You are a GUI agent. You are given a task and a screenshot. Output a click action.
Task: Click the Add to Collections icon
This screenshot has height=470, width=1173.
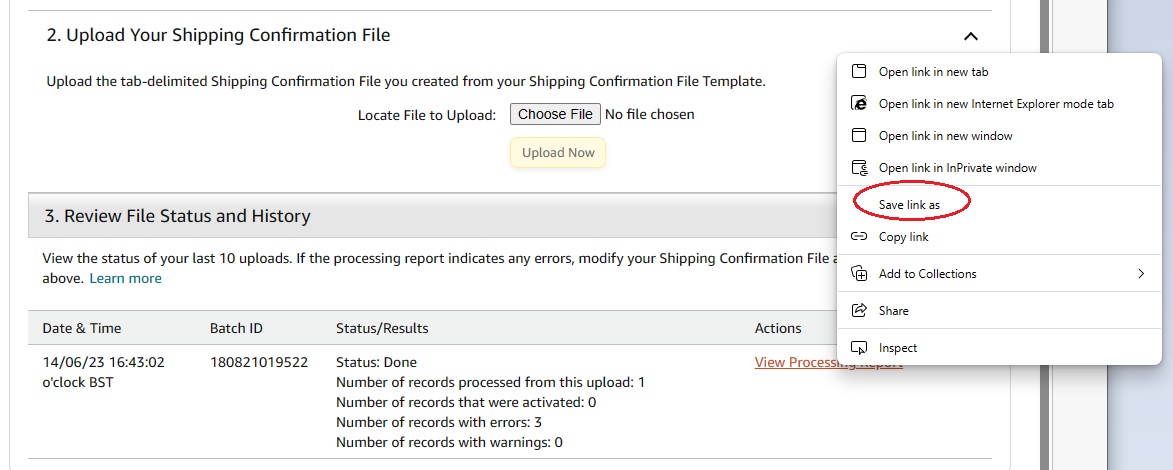[x=859, y=273]
